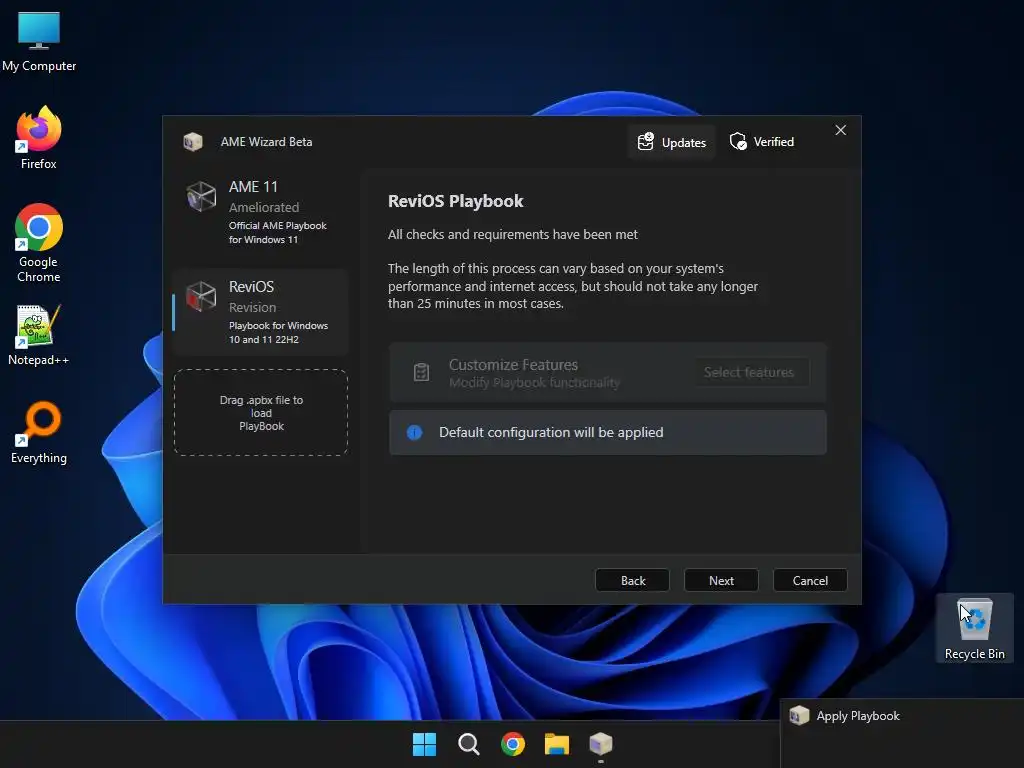The height and width of the screenshot is (768, 1024).
Task: Click the Customize Features clipboard icon
Action: click(421, 372)
